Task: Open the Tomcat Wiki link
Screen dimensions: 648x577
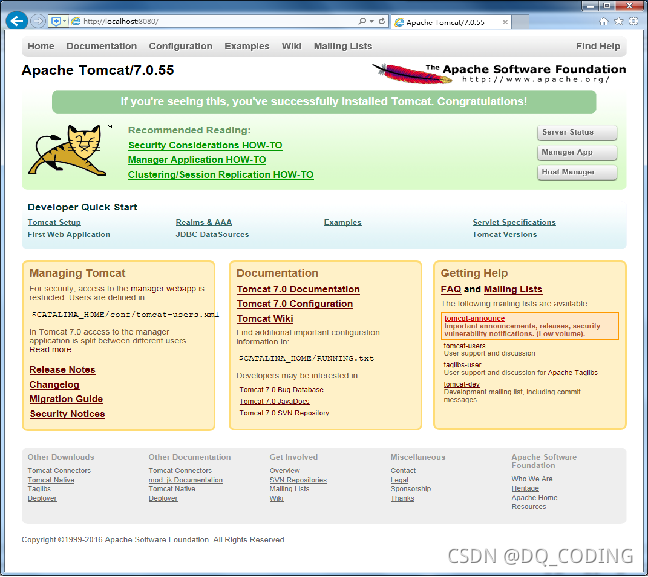Action: (265, 319)
